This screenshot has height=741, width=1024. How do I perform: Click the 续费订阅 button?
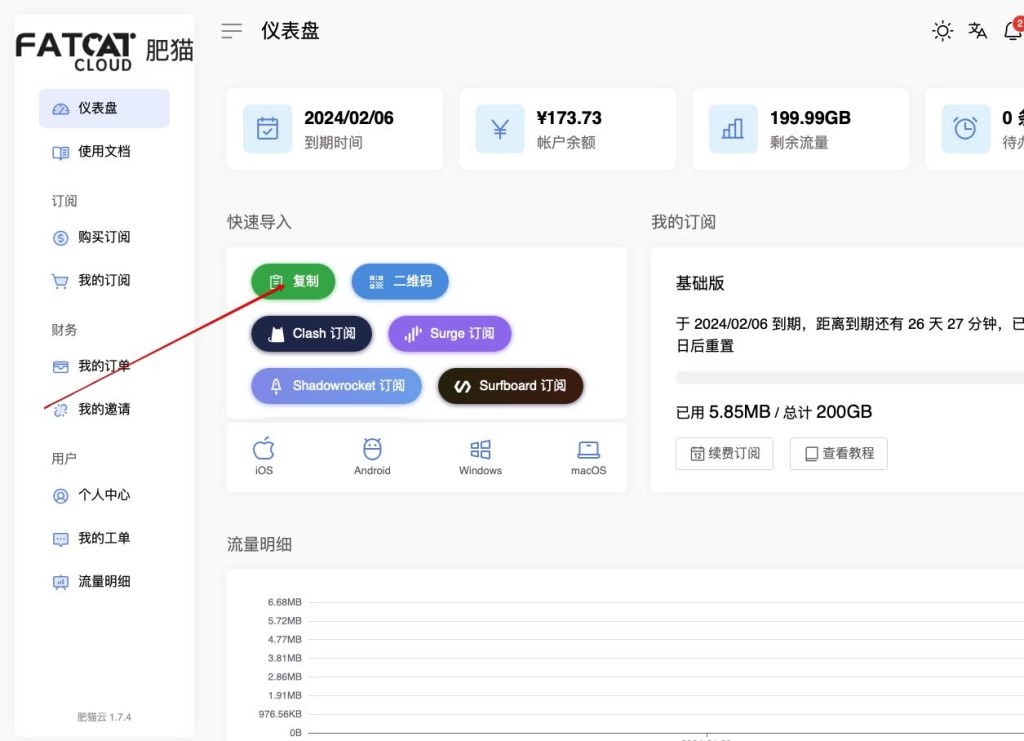(x=725, y=454)
